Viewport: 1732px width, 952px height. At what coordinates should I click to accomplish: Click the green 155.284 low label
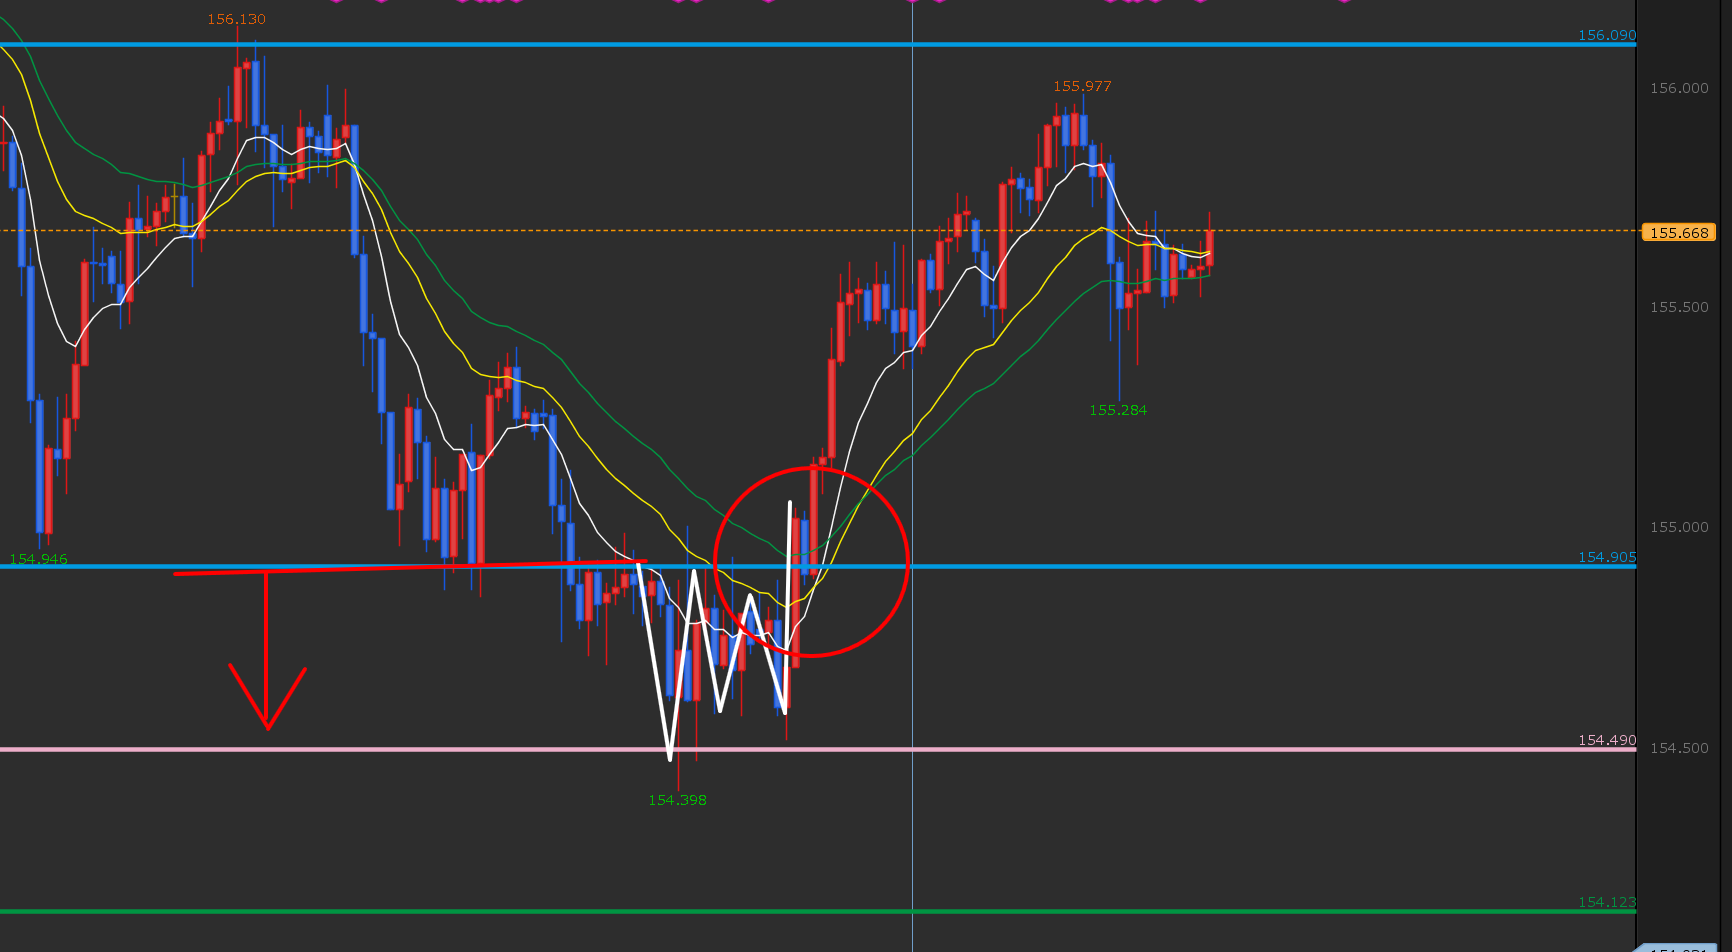1118,410
